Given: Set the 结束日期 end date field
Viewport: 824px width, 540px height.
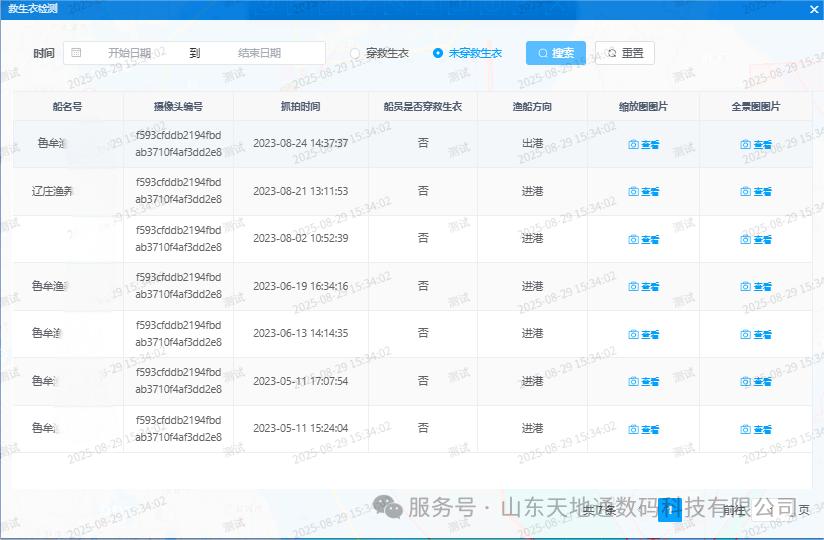Looking at the screenshot, I should click(x=260, y=53).
